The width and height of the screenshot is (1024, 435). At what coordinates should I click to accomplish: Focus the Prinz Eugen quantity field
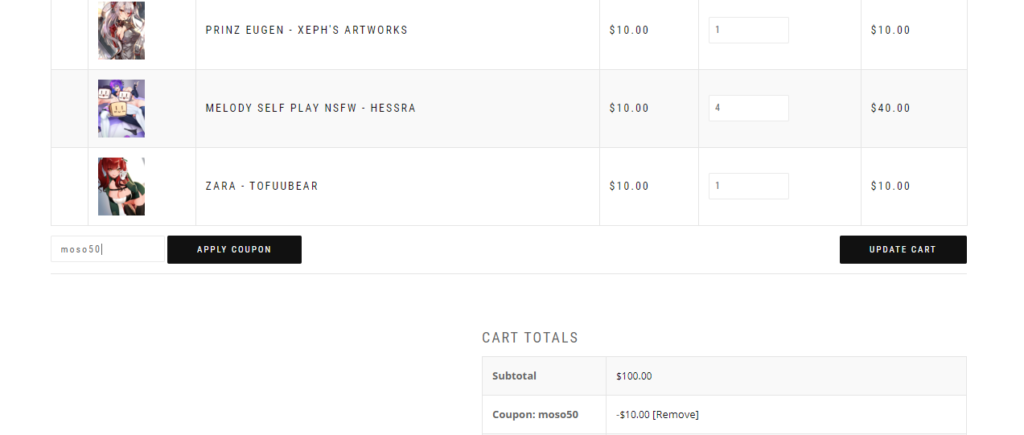point(748,30)
